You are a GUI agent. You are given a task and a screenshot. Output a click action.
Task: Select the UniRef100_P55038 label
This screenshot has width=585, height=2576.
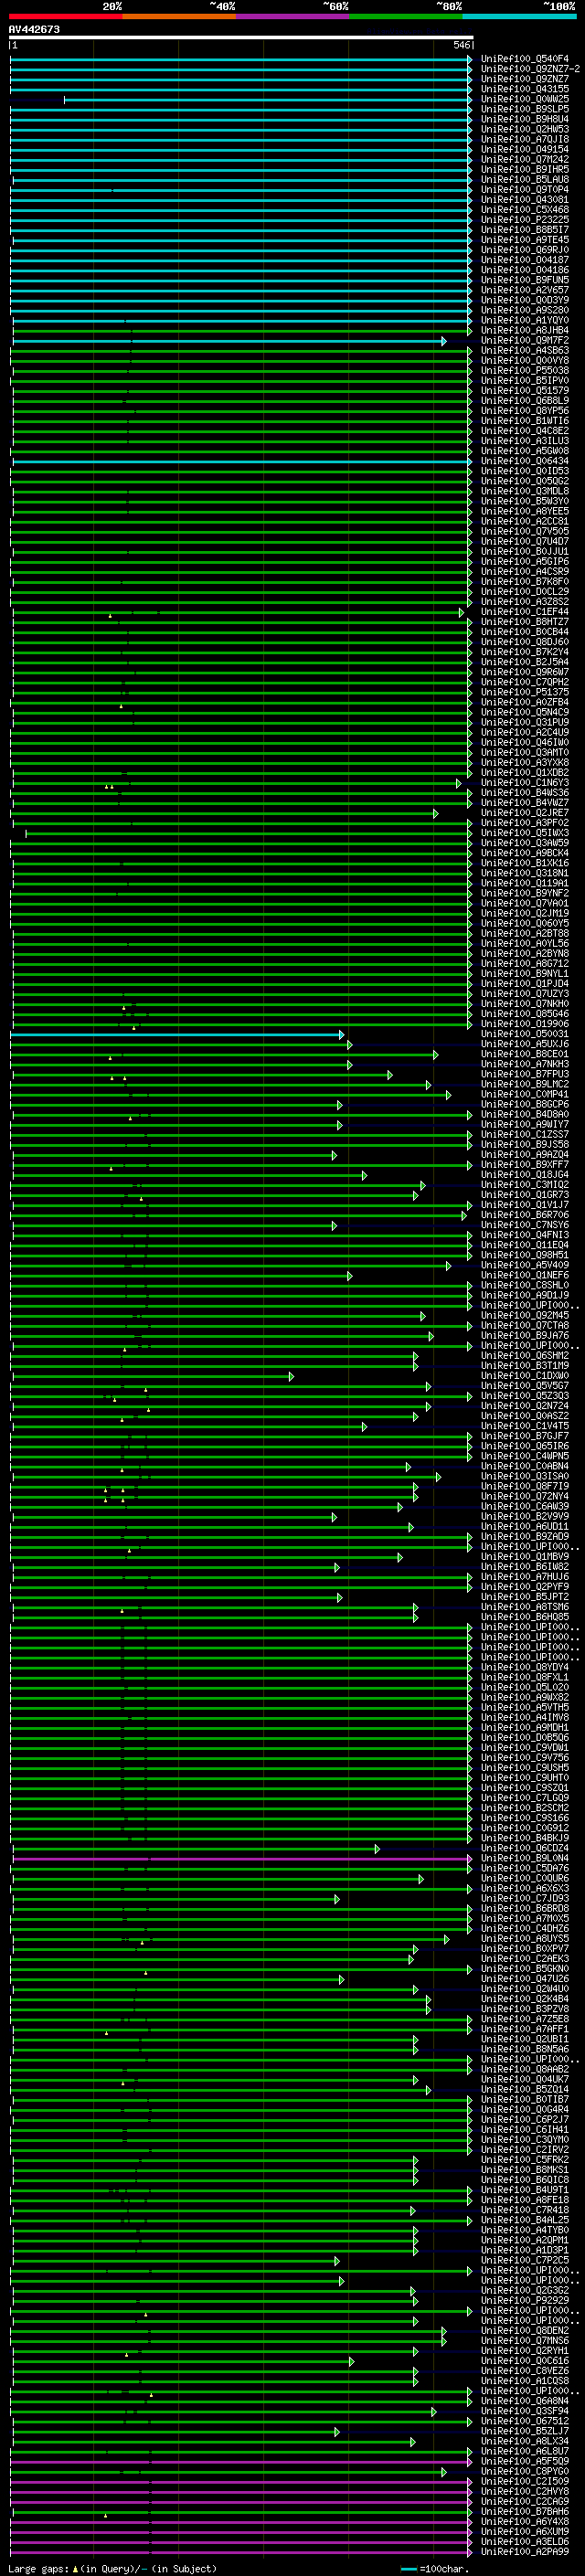525,371
